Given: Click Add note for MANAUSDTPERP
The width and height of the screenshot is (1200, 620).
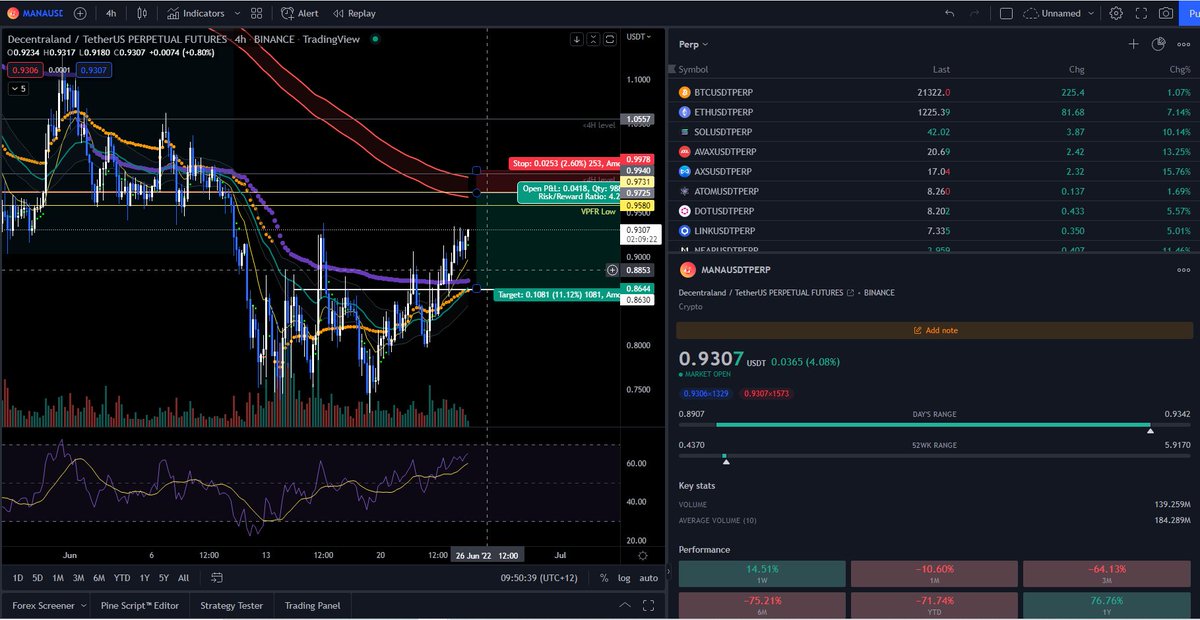Looking at the screenshot, I should 935,330.
